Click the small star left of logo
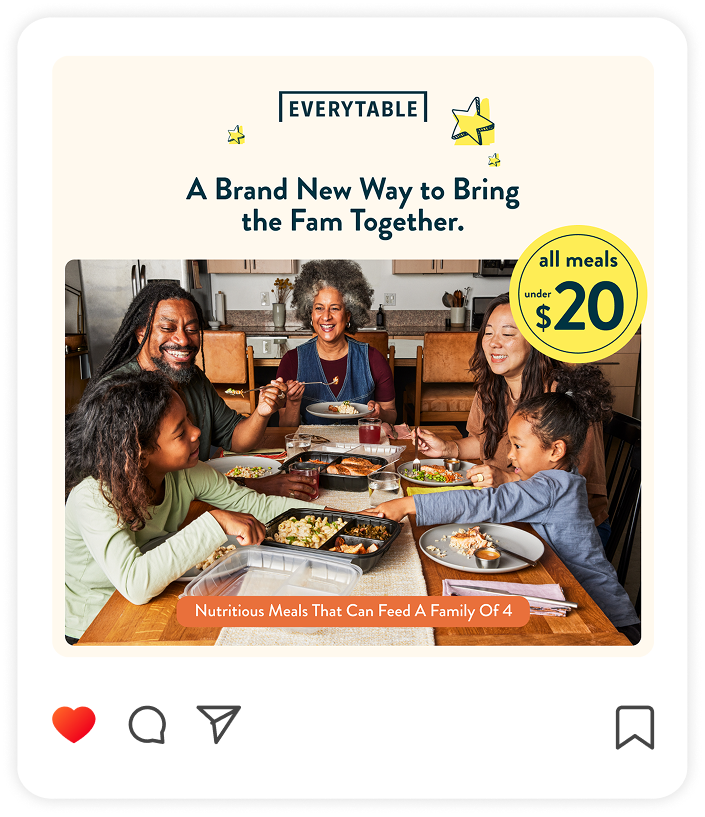The height and width of the screenshot is (817, 705). 236,134
